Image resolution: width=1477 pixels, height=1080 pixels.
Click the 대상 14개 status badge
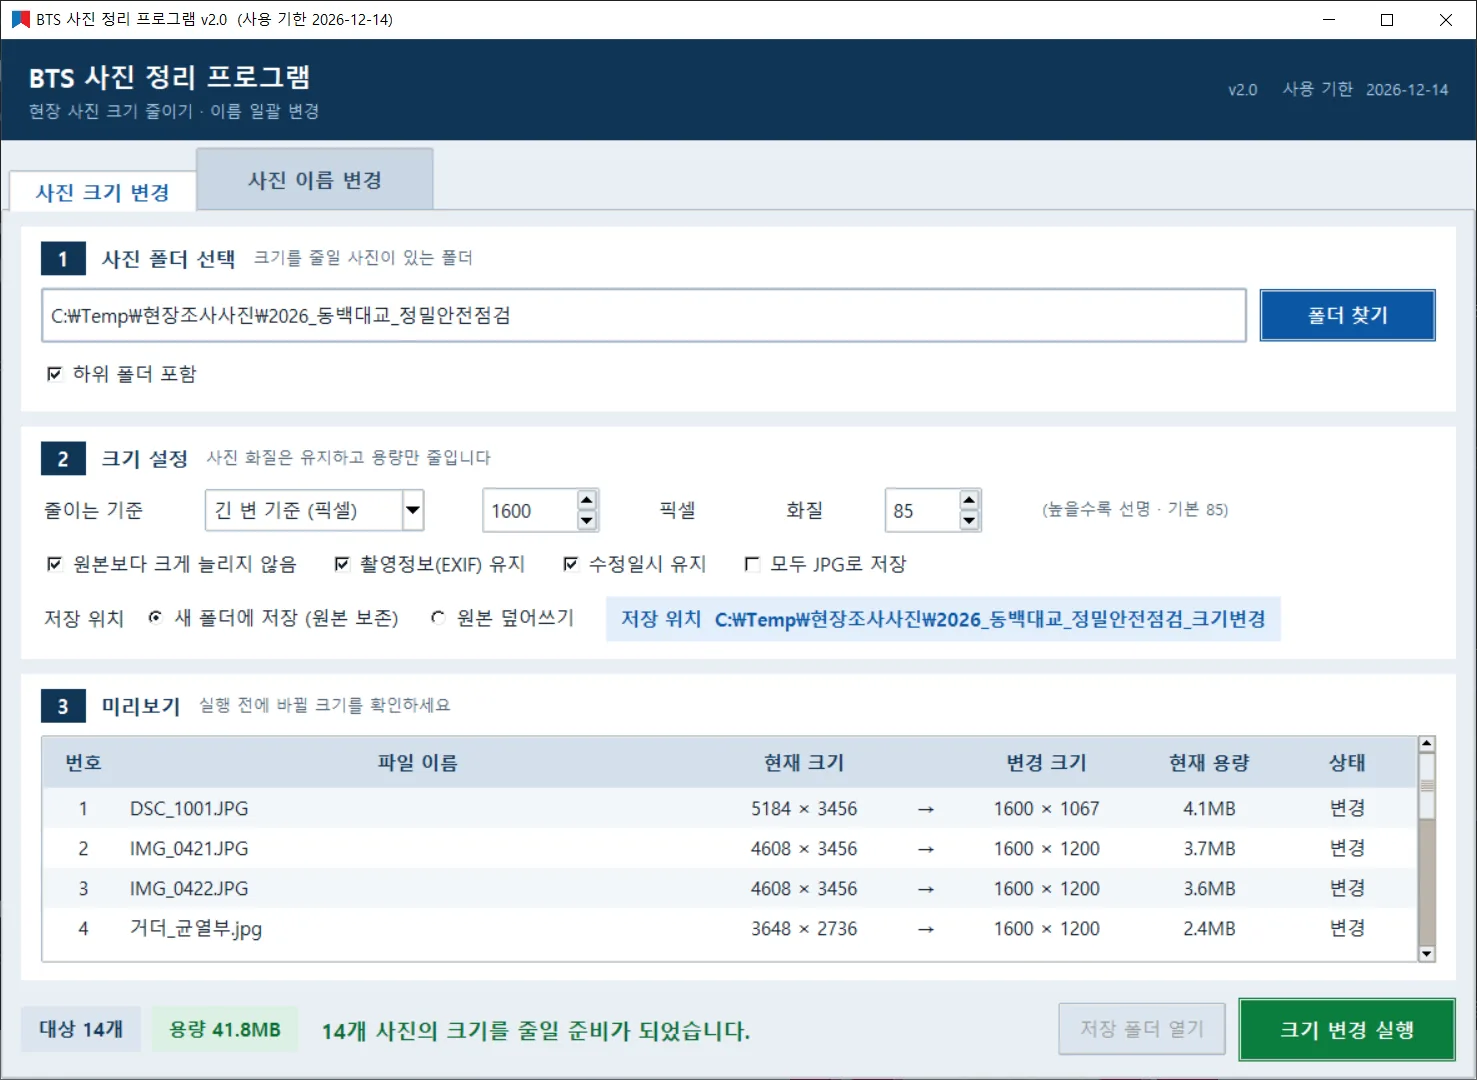click(x=81, y=1029)
